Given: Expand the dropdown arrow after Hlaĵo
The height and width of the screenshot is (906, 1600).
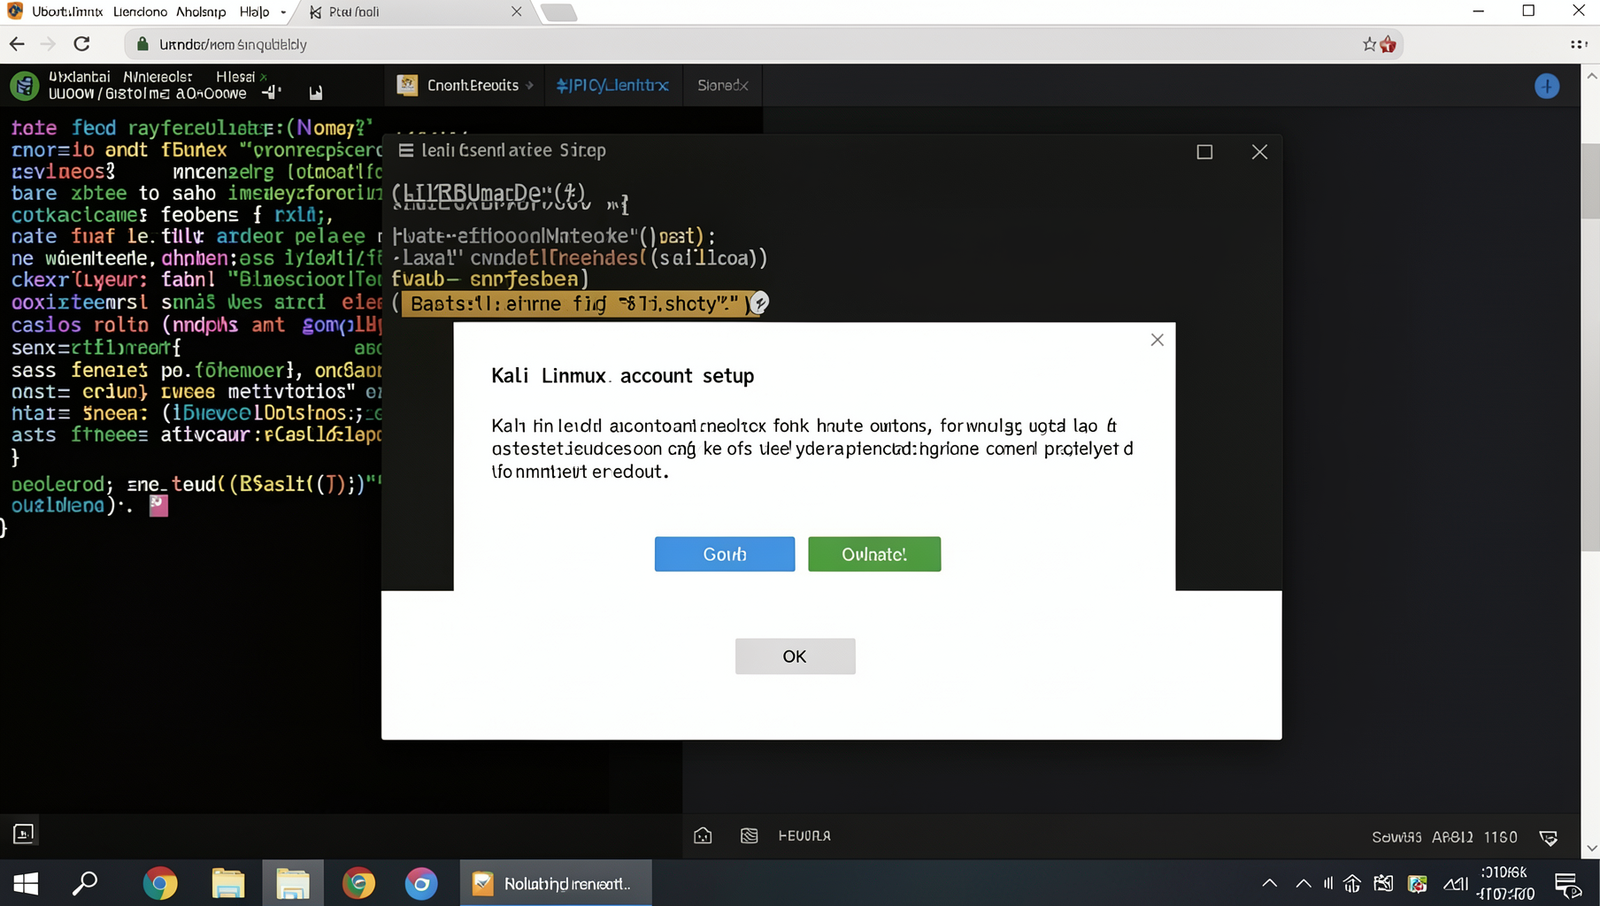Looking at the screenshot, I should [x=284, y=12].
